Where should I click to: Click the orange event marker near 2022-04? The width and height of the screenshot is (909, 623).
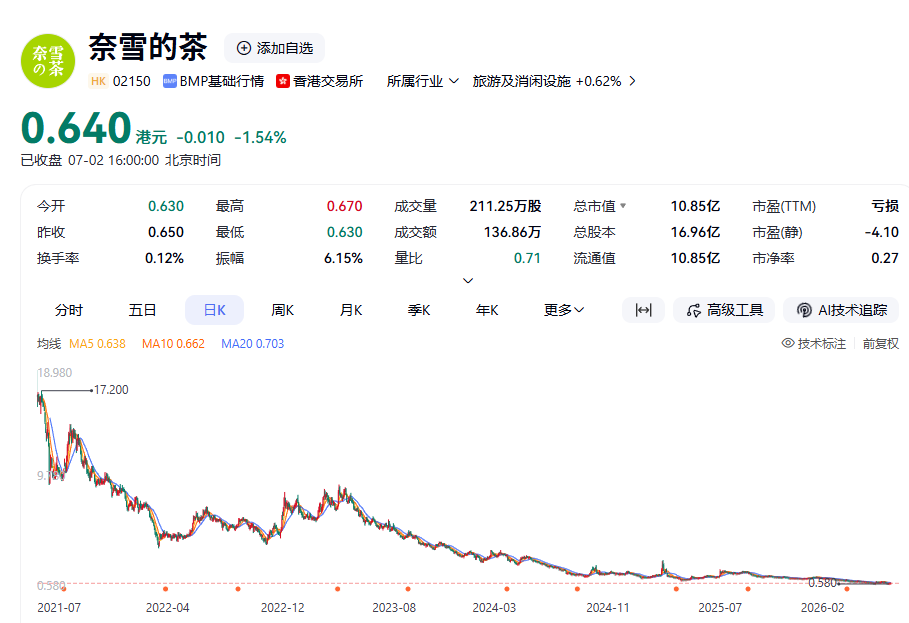click(166, 589)
